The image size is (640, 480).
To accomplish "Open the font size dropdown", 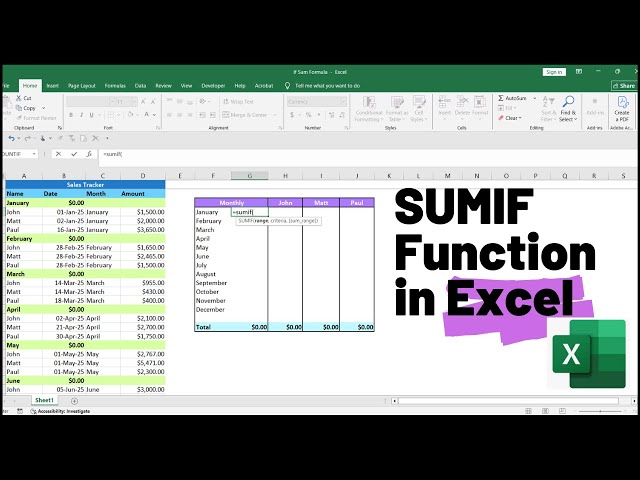I will tap(134, 102).
